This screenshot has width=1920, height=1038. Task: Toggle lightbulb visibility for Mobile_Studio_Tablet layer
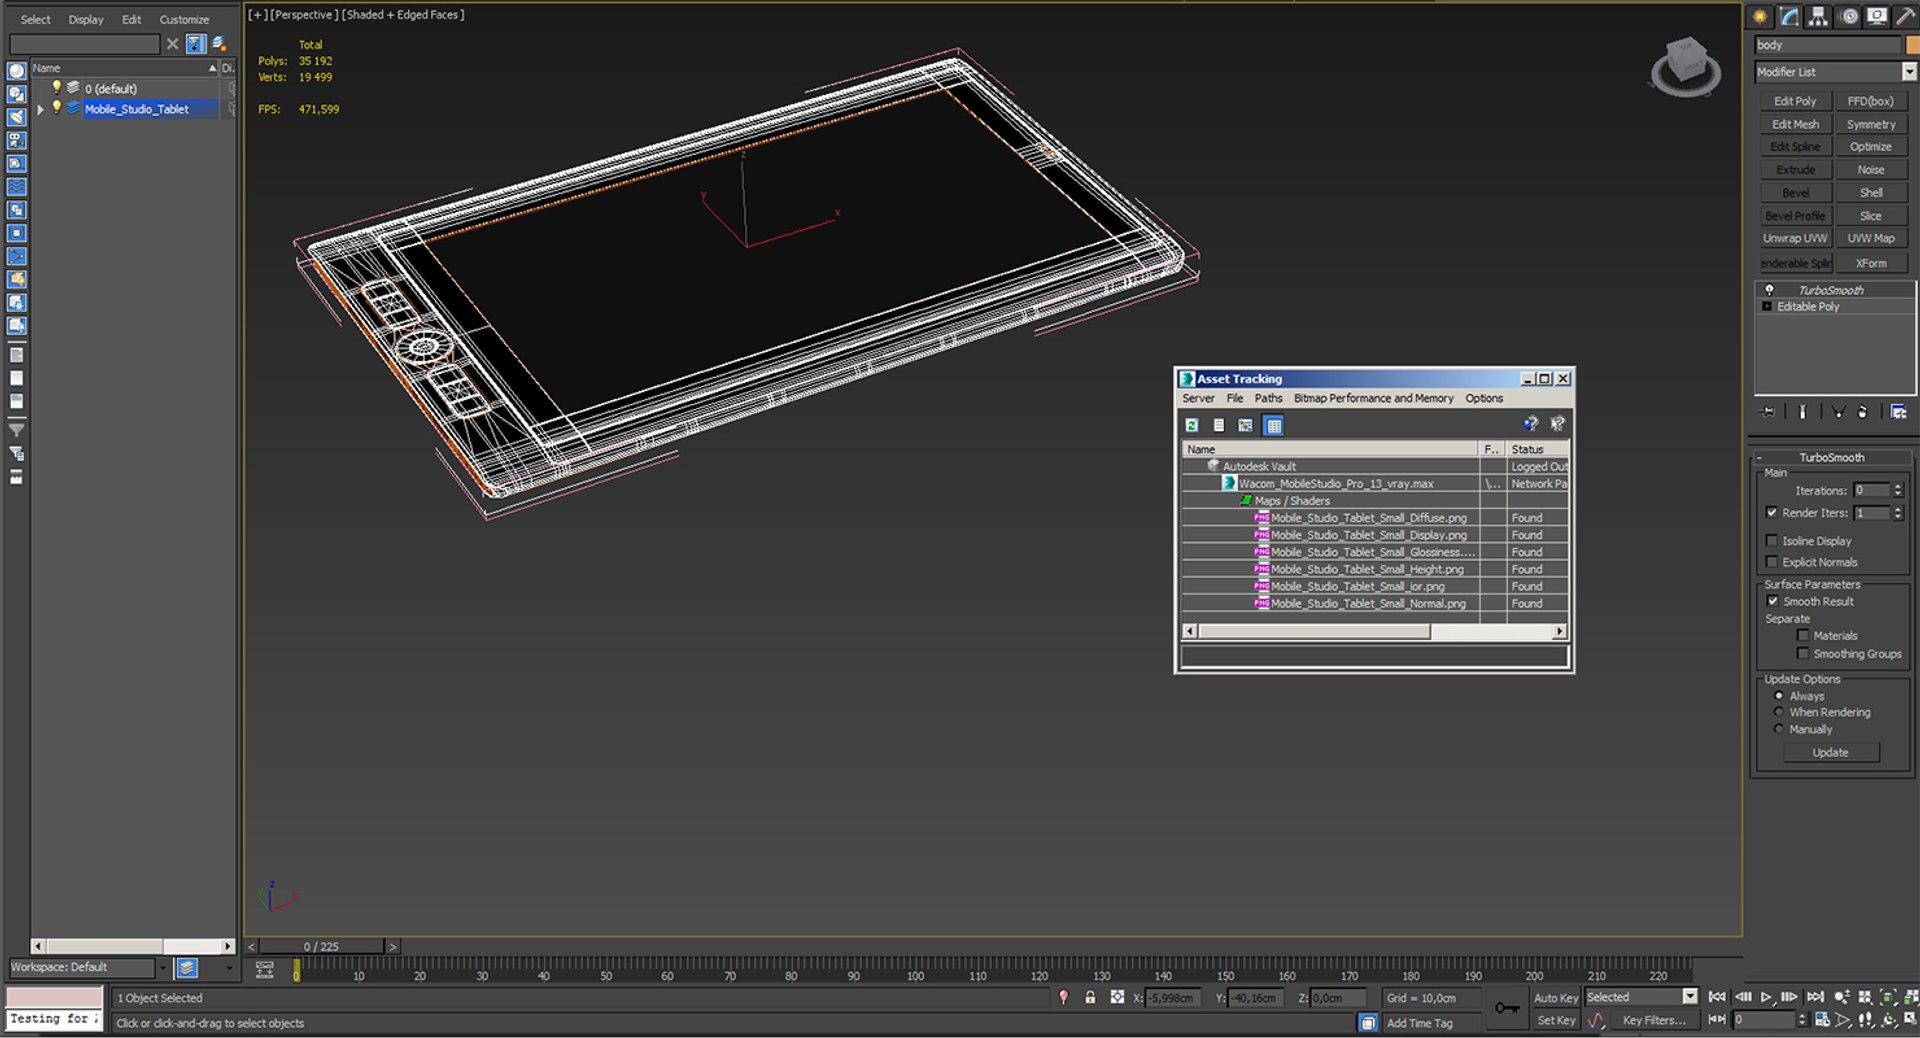(57, 108)
